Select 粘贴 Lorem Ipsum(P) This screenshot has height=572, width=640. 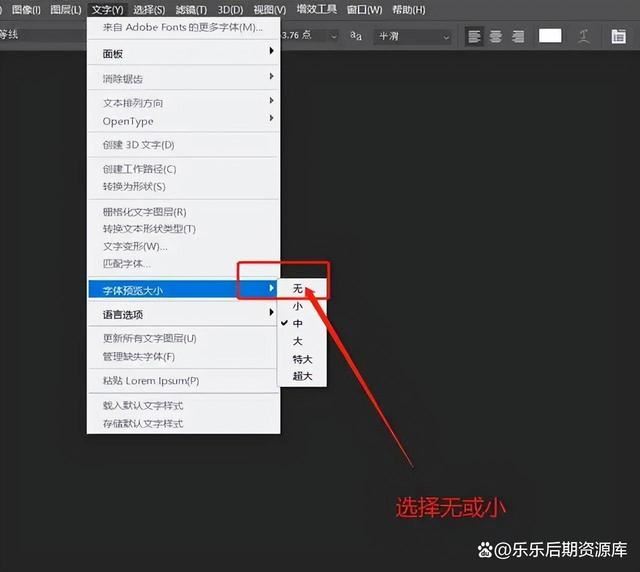tap(184, 381)
